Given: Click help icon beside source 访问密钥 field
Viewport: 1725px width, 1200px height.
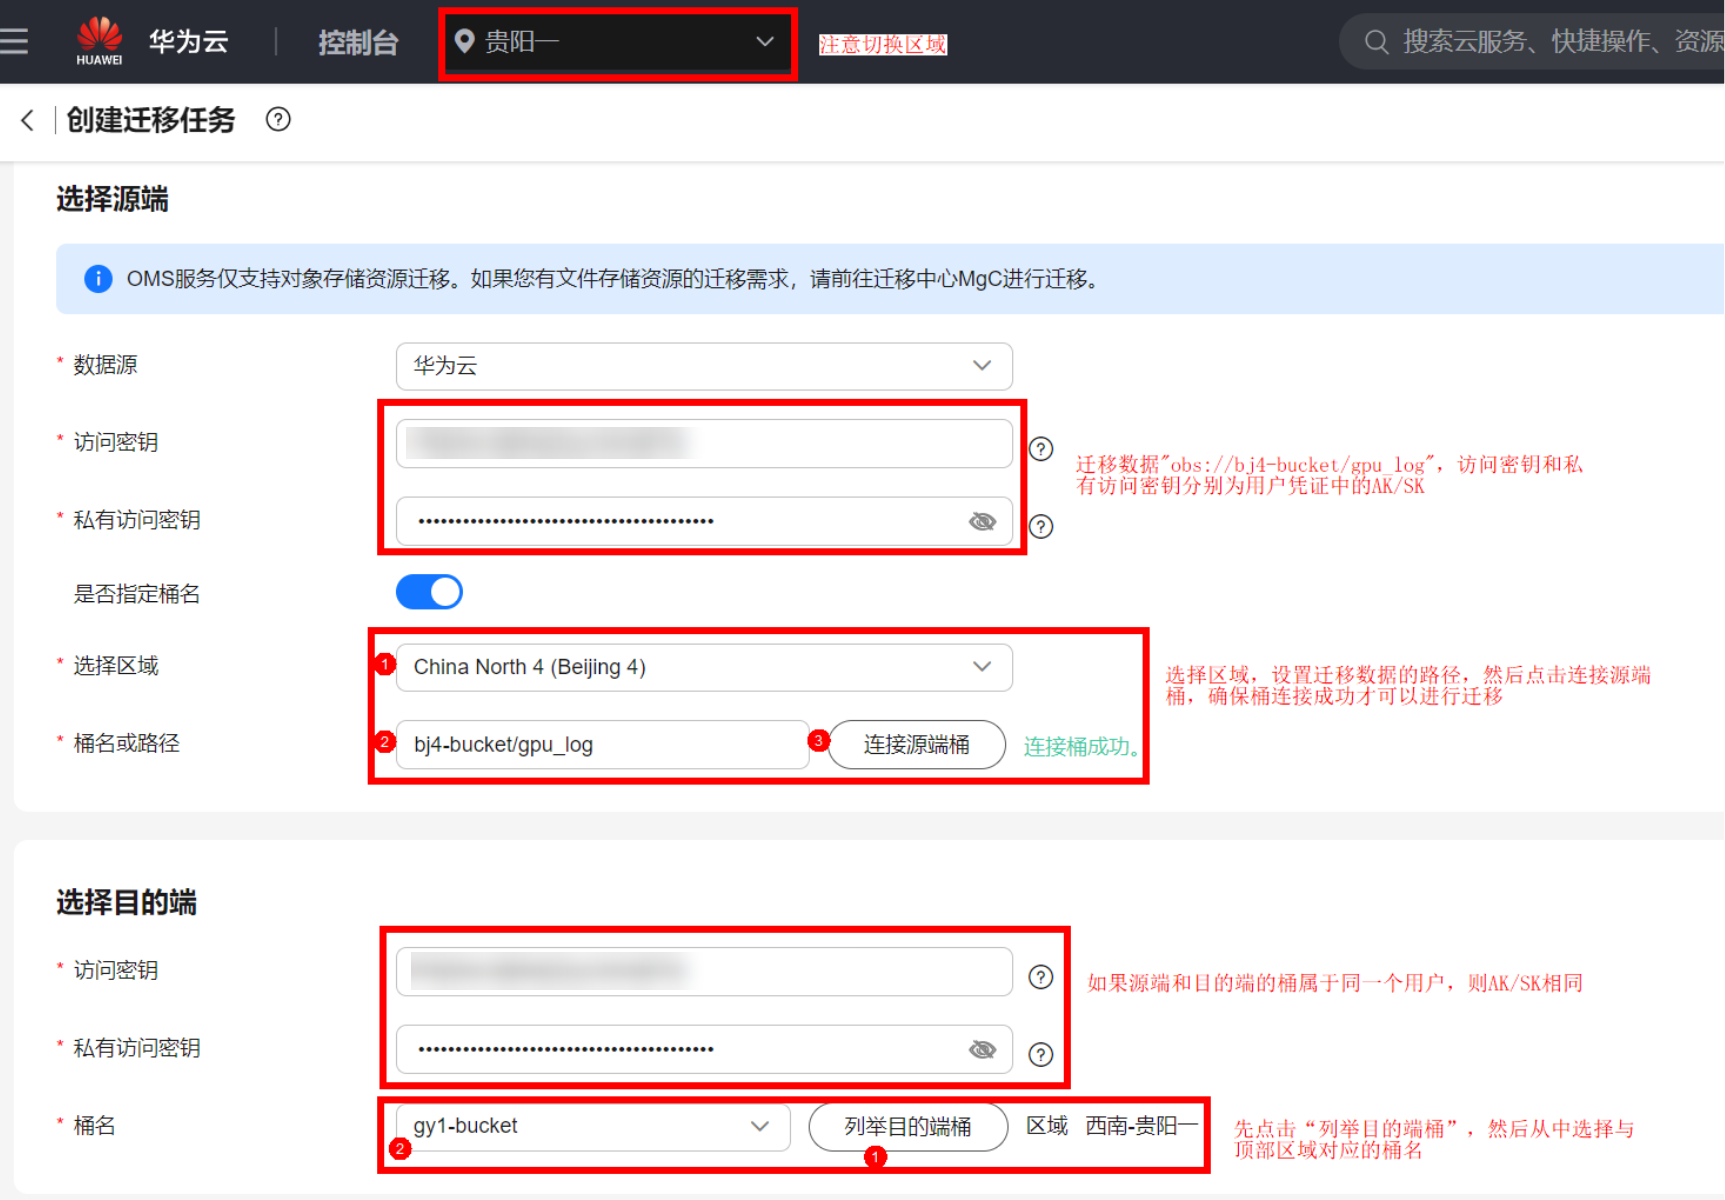Looking at the screenshot, I should coord(1041,449).
